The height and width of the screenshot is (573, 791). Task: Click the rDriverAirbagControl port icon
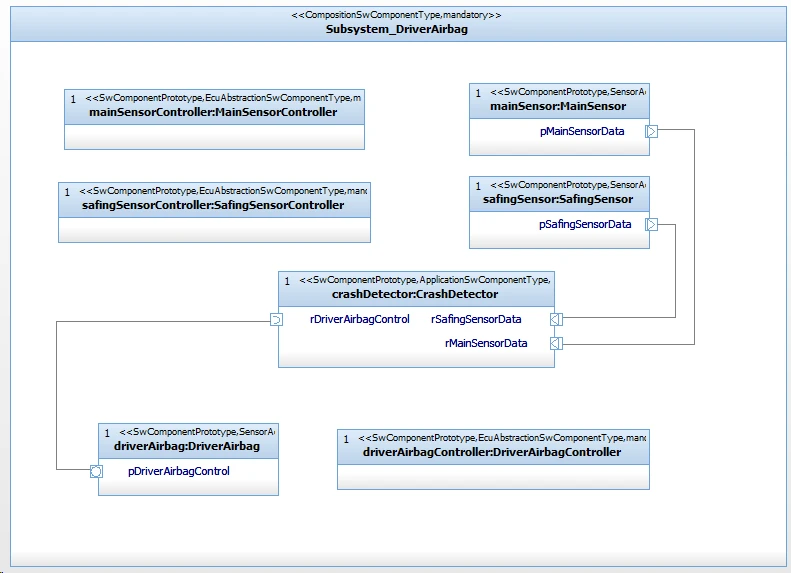click(x=277, y=320)
